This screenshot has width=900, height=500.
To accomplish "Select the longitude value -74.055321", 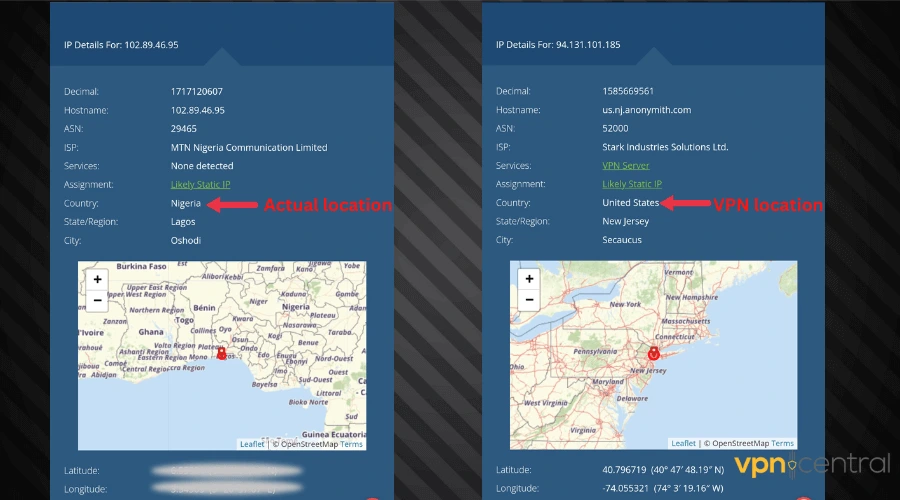I will [625, 489].
